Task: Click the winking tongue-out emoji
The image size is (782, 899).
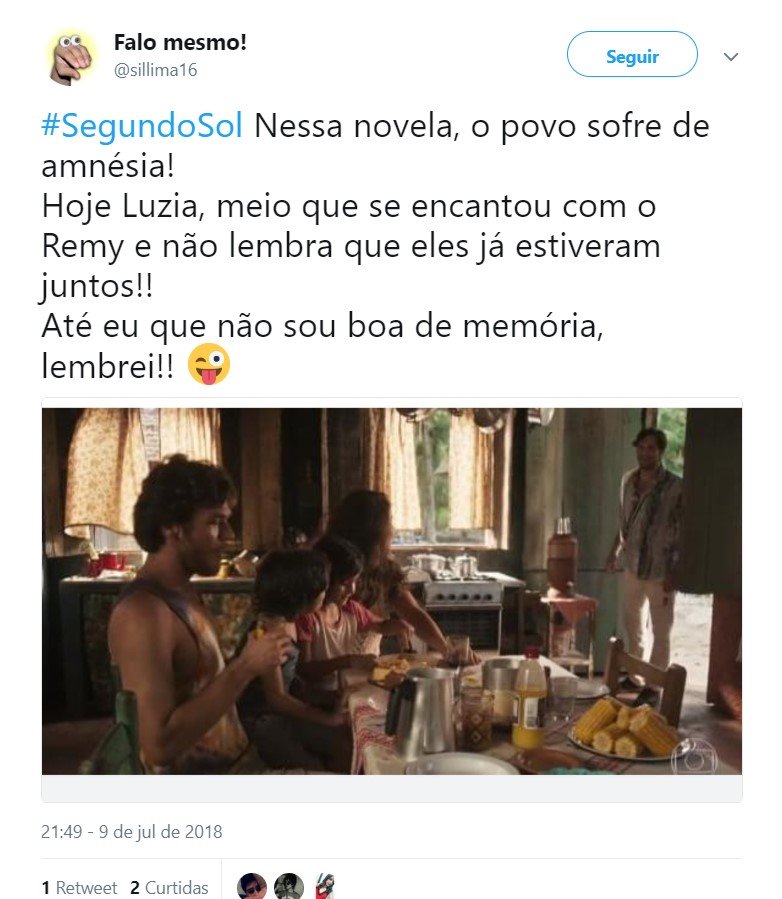Action: coord(209,364)
